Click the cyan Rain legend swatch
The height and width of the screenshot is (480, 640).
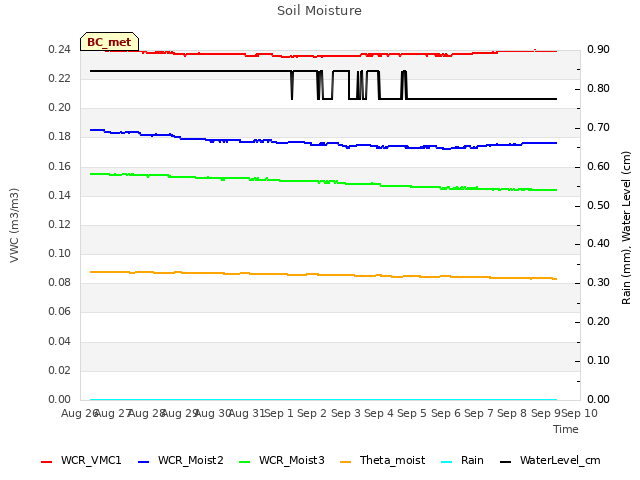(447, 462)
